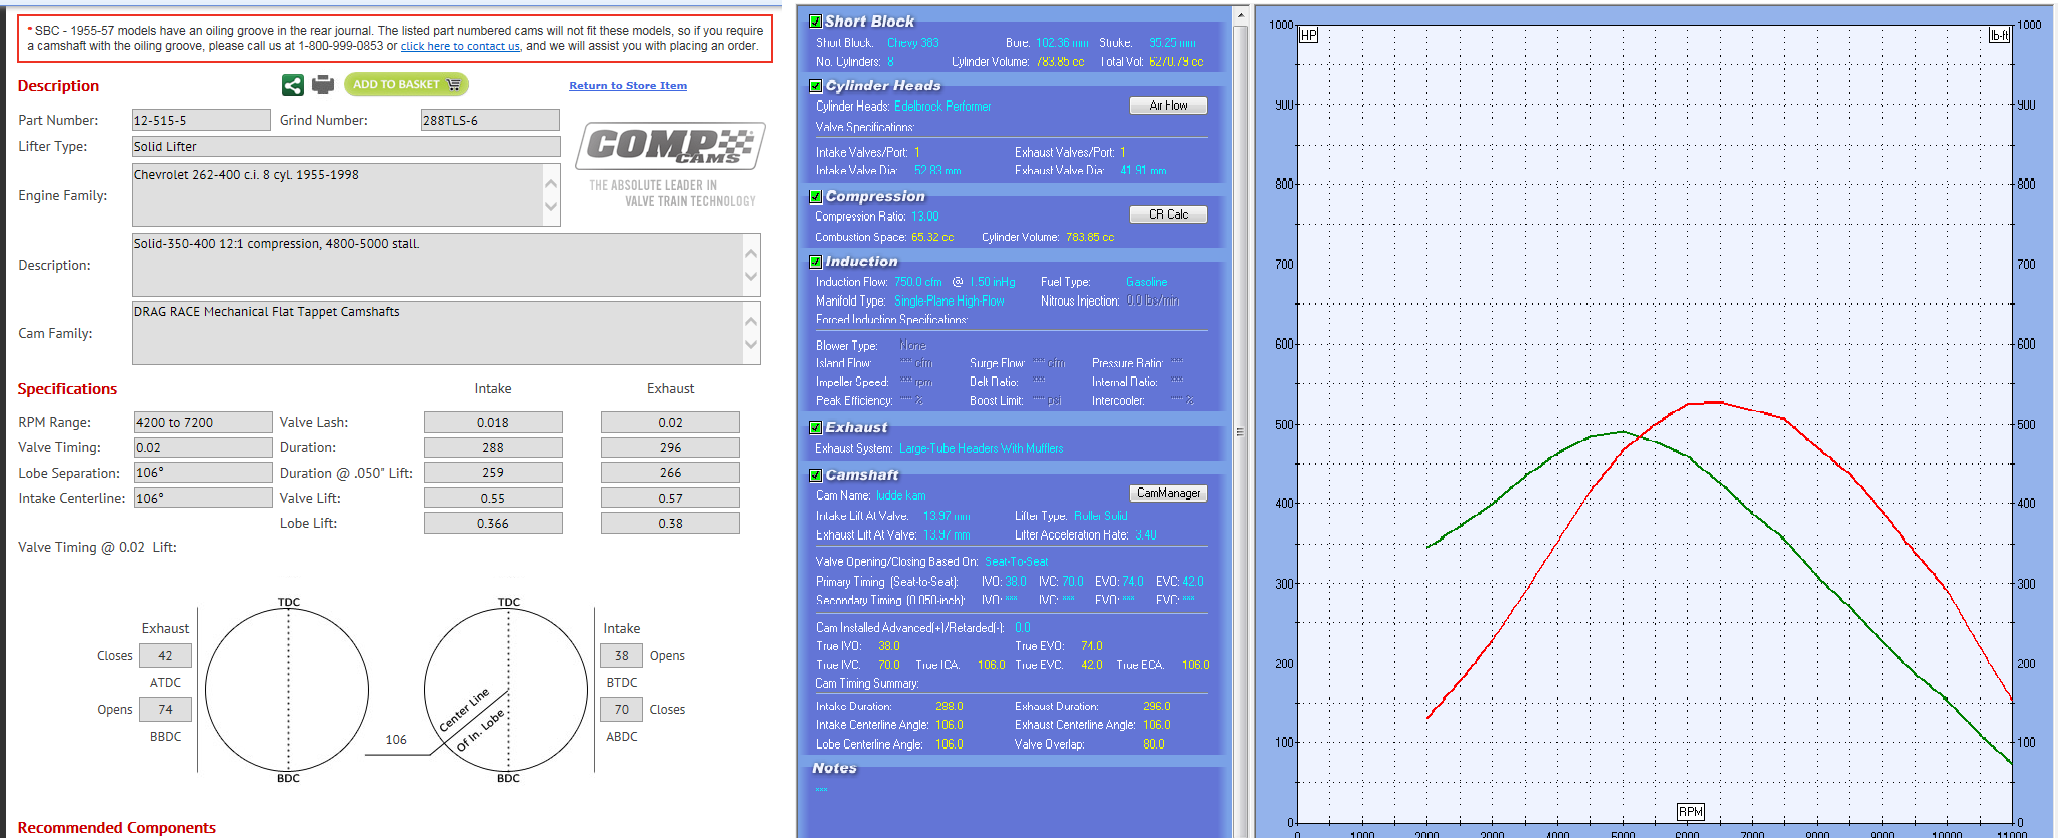Click the printer icon beside the share icon
The width and height of the screenshot is (2058, 838).
(x=322, y=85)
